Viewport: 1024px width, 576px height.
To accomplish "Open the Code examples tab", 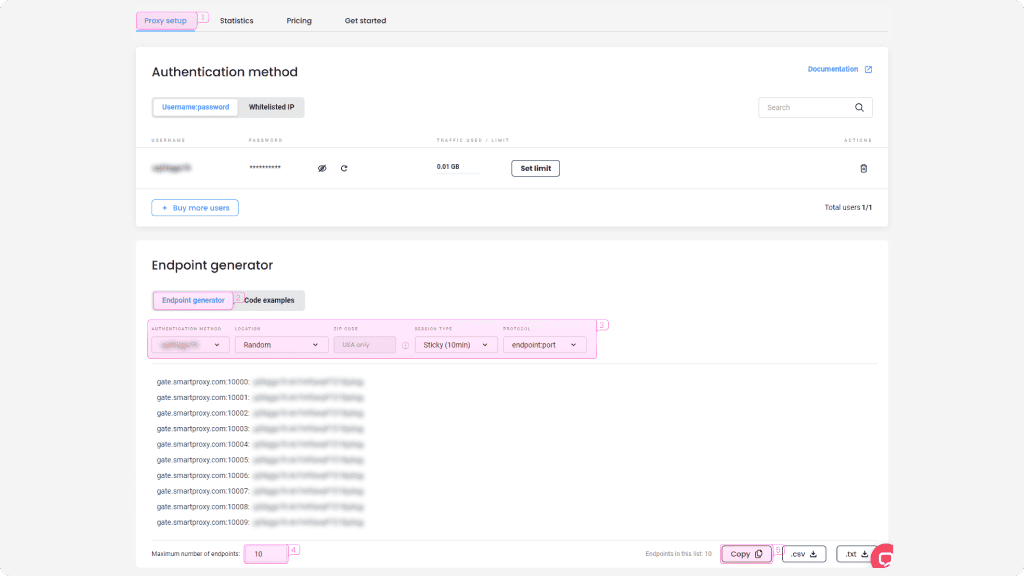I will pos(268,300).
